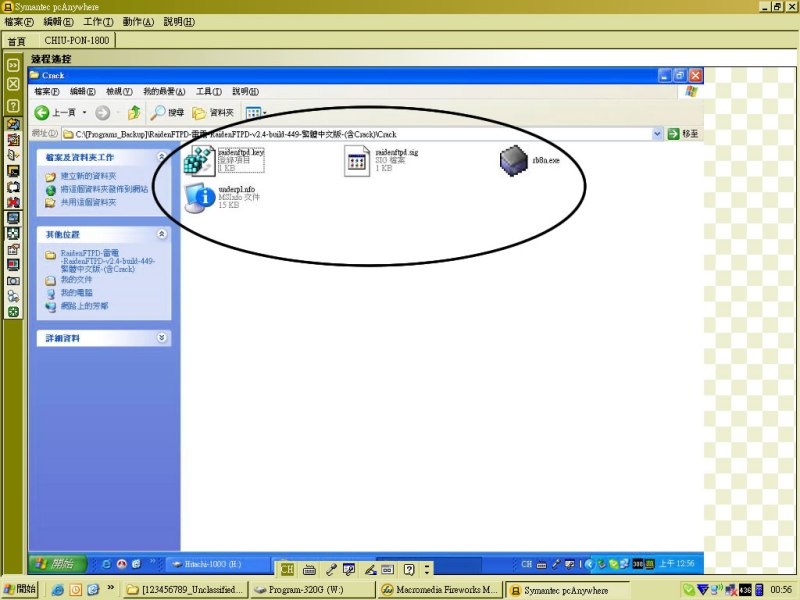Open the 123456789_Unclassified taskbar folder
Image resolution: width=800 pixels, height=600 pixels.
coord(187,590)
